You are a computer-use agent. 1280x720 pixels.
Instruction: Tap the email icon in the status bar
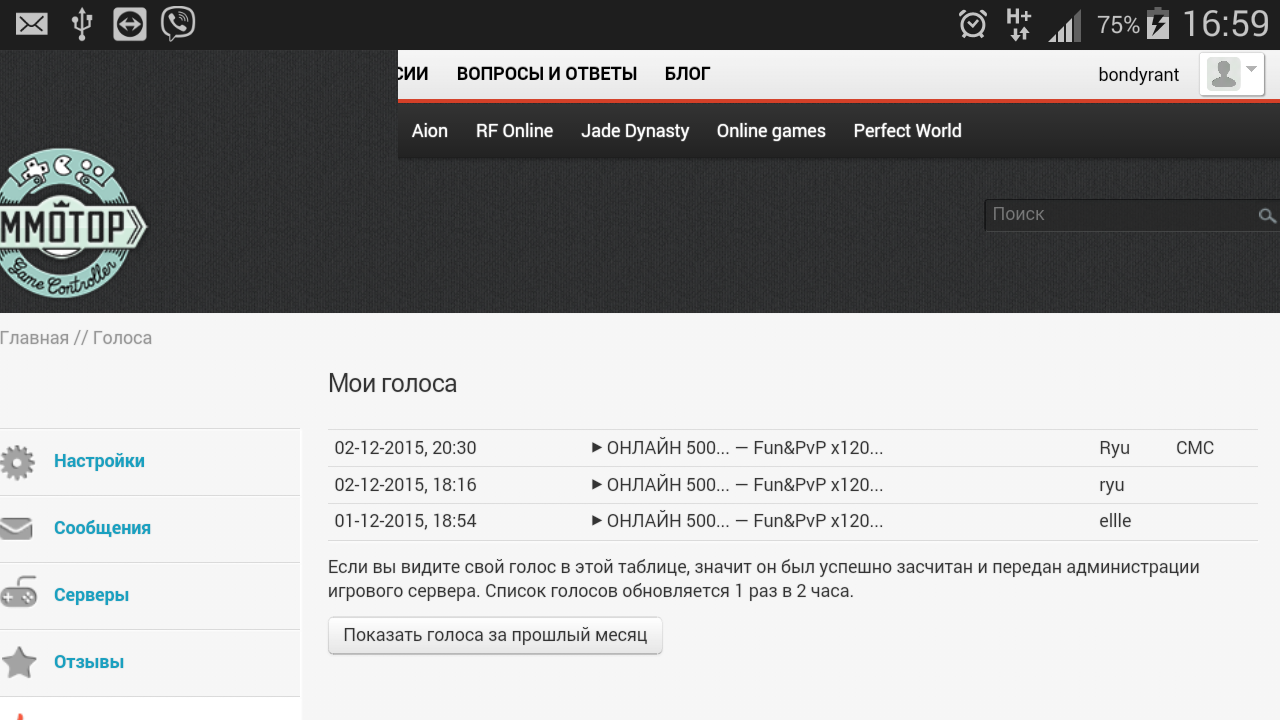pyautogui.click(x=31, y=22)
